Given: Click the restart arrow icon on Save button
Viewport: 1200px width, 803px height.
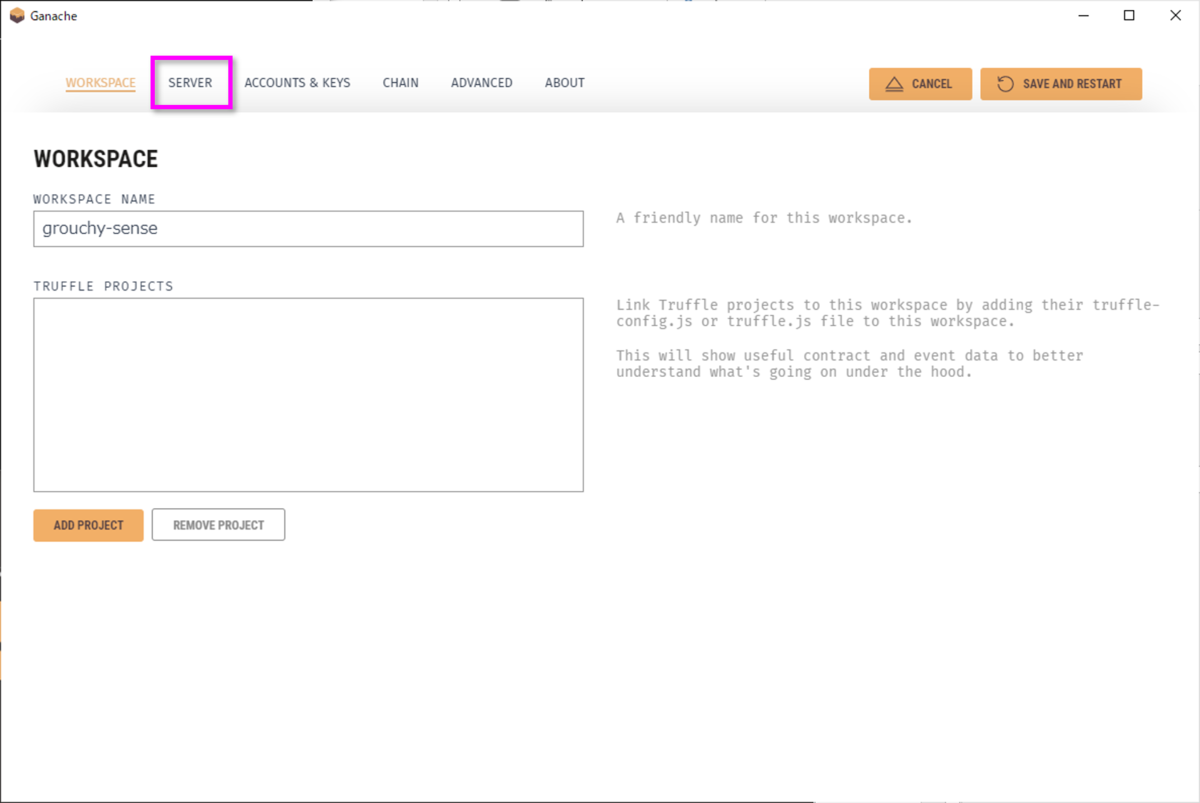Looking at the screenshot, I should 1006,84.
